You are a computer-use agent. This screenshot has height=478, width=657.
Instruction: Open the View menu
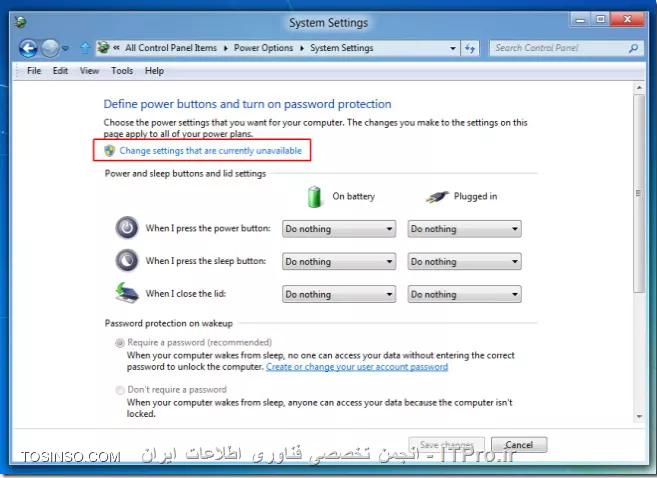point(90,71)
